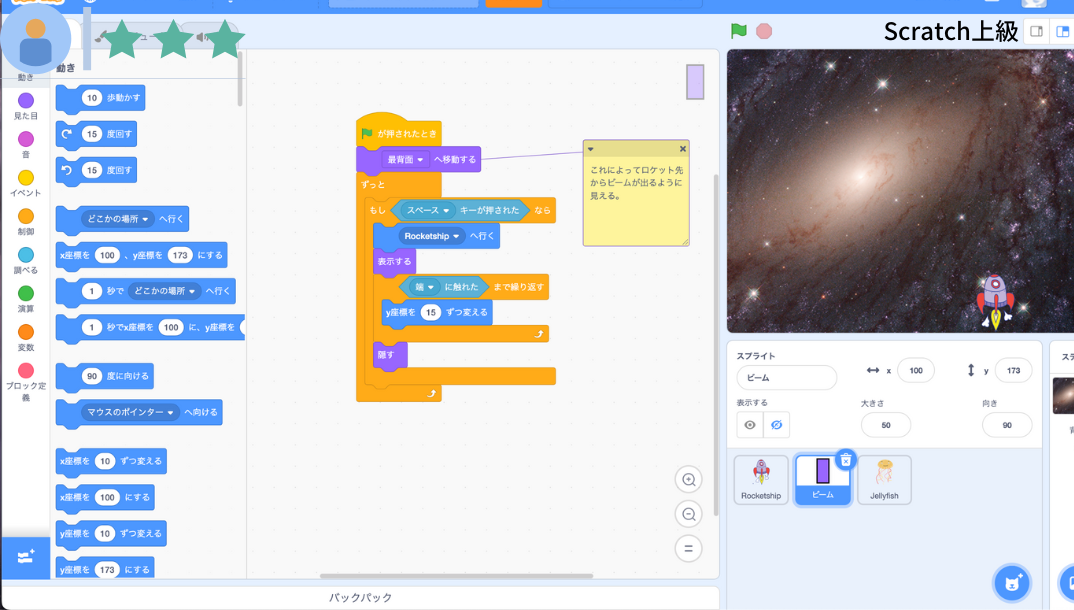
Task: Delete the ビーム sprite via trash icon
Action: point(846,460)
